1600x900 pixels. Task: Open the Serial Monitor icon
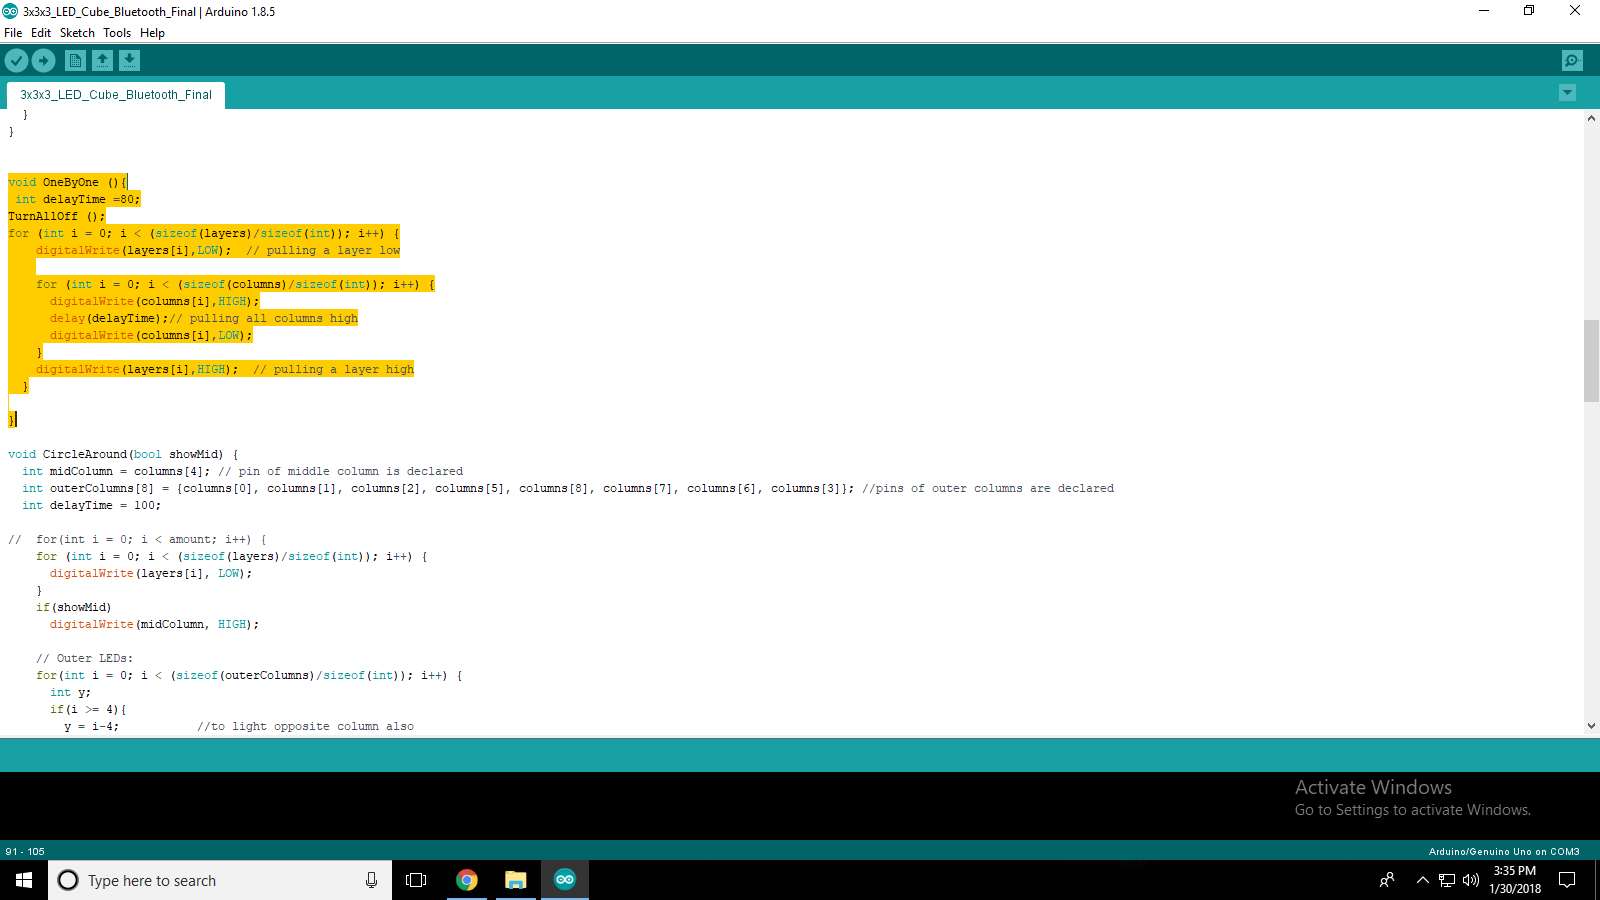(x=1572, y=61)
